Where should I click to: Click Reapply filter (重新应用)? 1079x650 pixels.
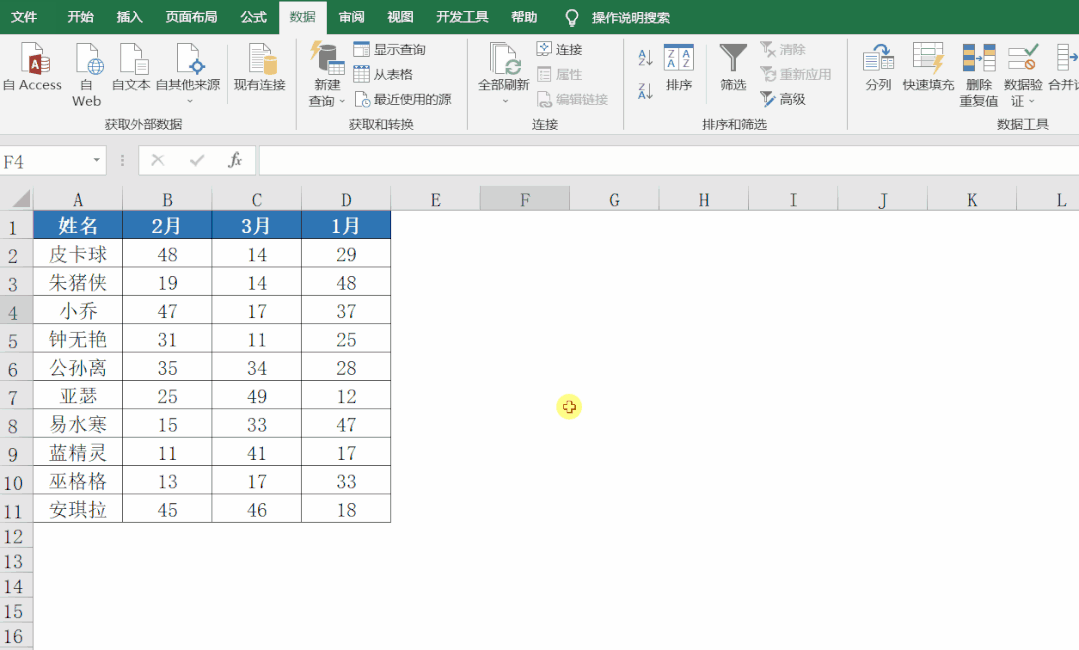796,74
